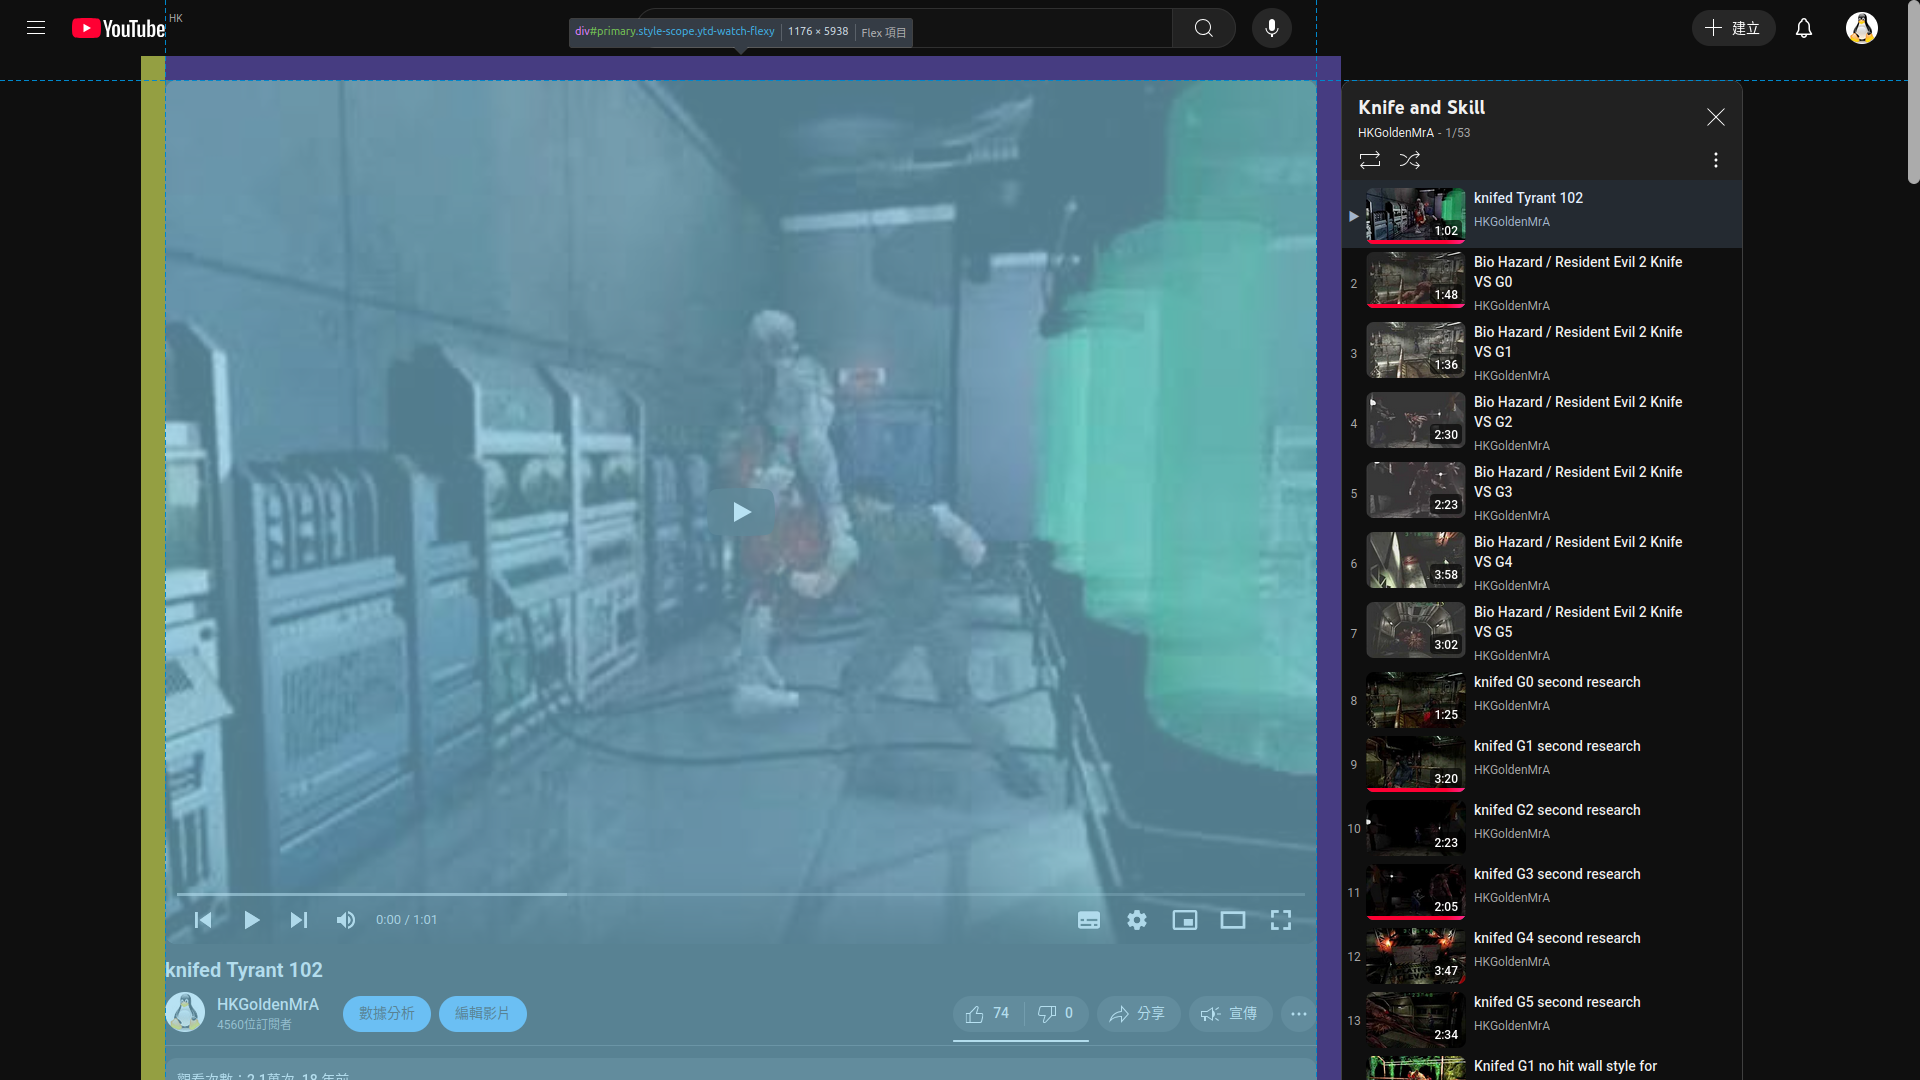Open knifed G3 second research thumbnail
Image resolution: width=1920 pixels, height=1080 pixels.
pyautogui.click(x=1416, y=892)
